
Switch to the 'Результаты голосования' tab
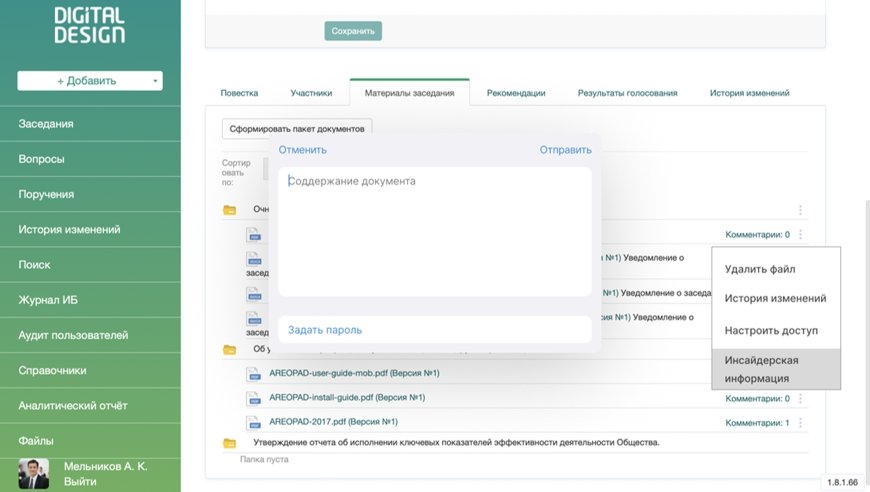[x=627, y=93]
